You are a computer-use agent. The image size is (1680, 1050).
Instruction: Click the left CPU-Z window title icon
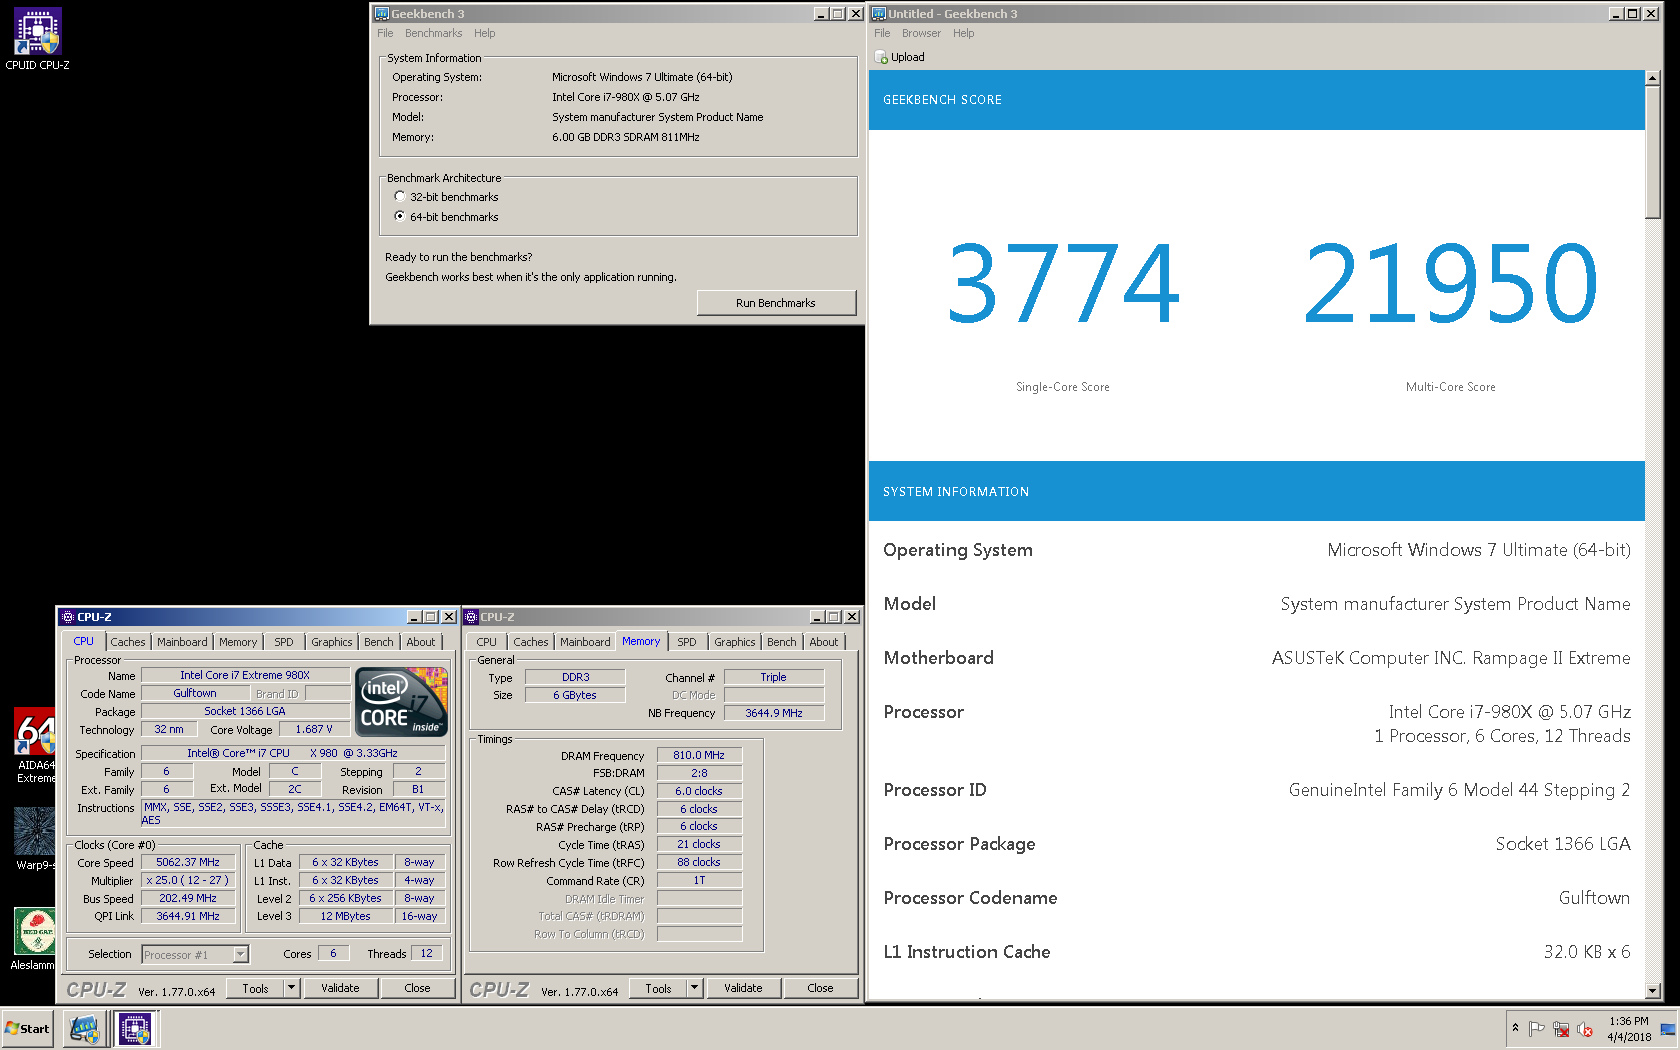coord(68,617)
